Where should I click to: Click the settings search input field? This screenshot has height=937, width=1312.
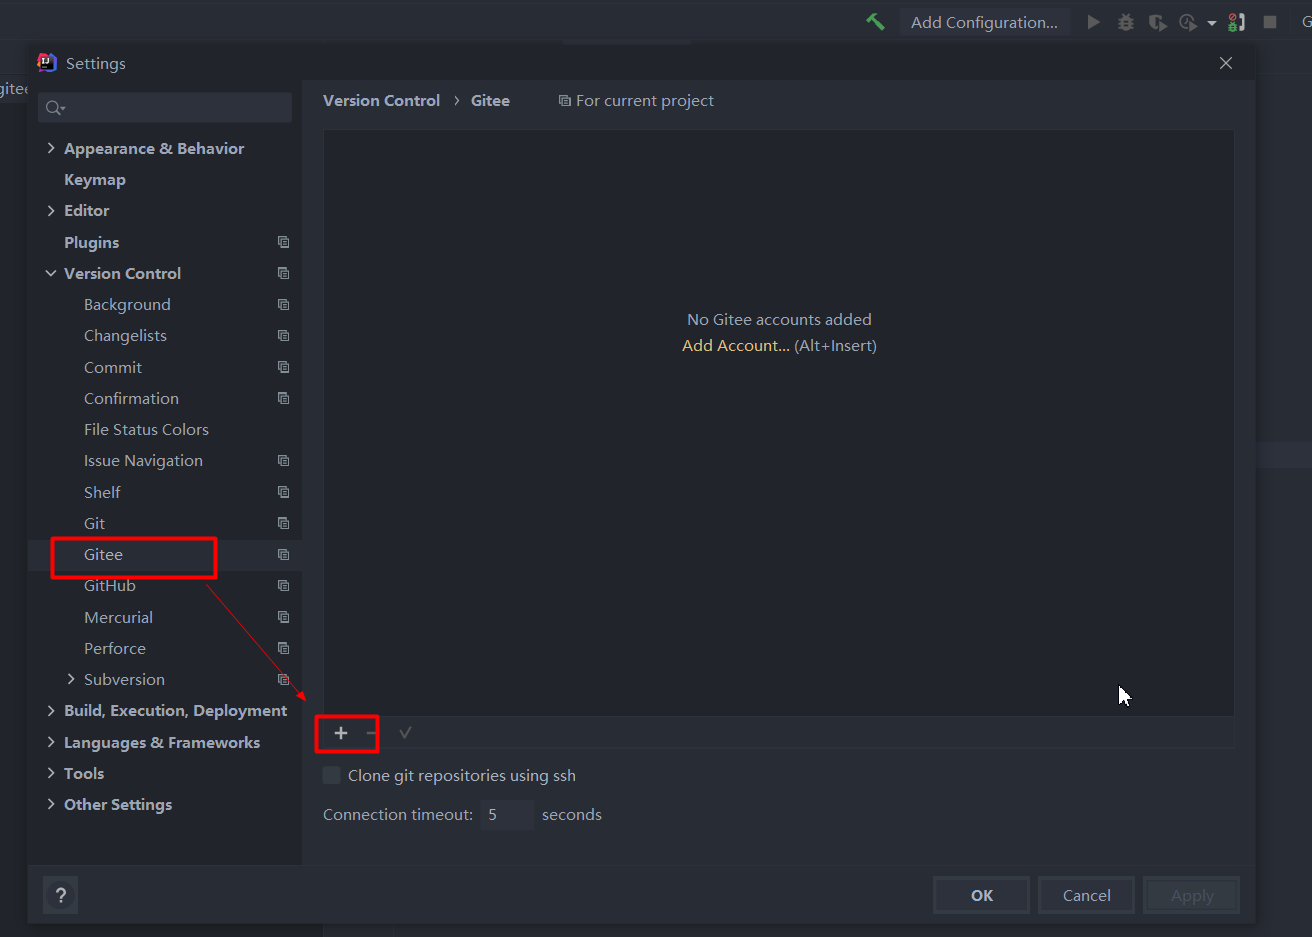[165, 108]
